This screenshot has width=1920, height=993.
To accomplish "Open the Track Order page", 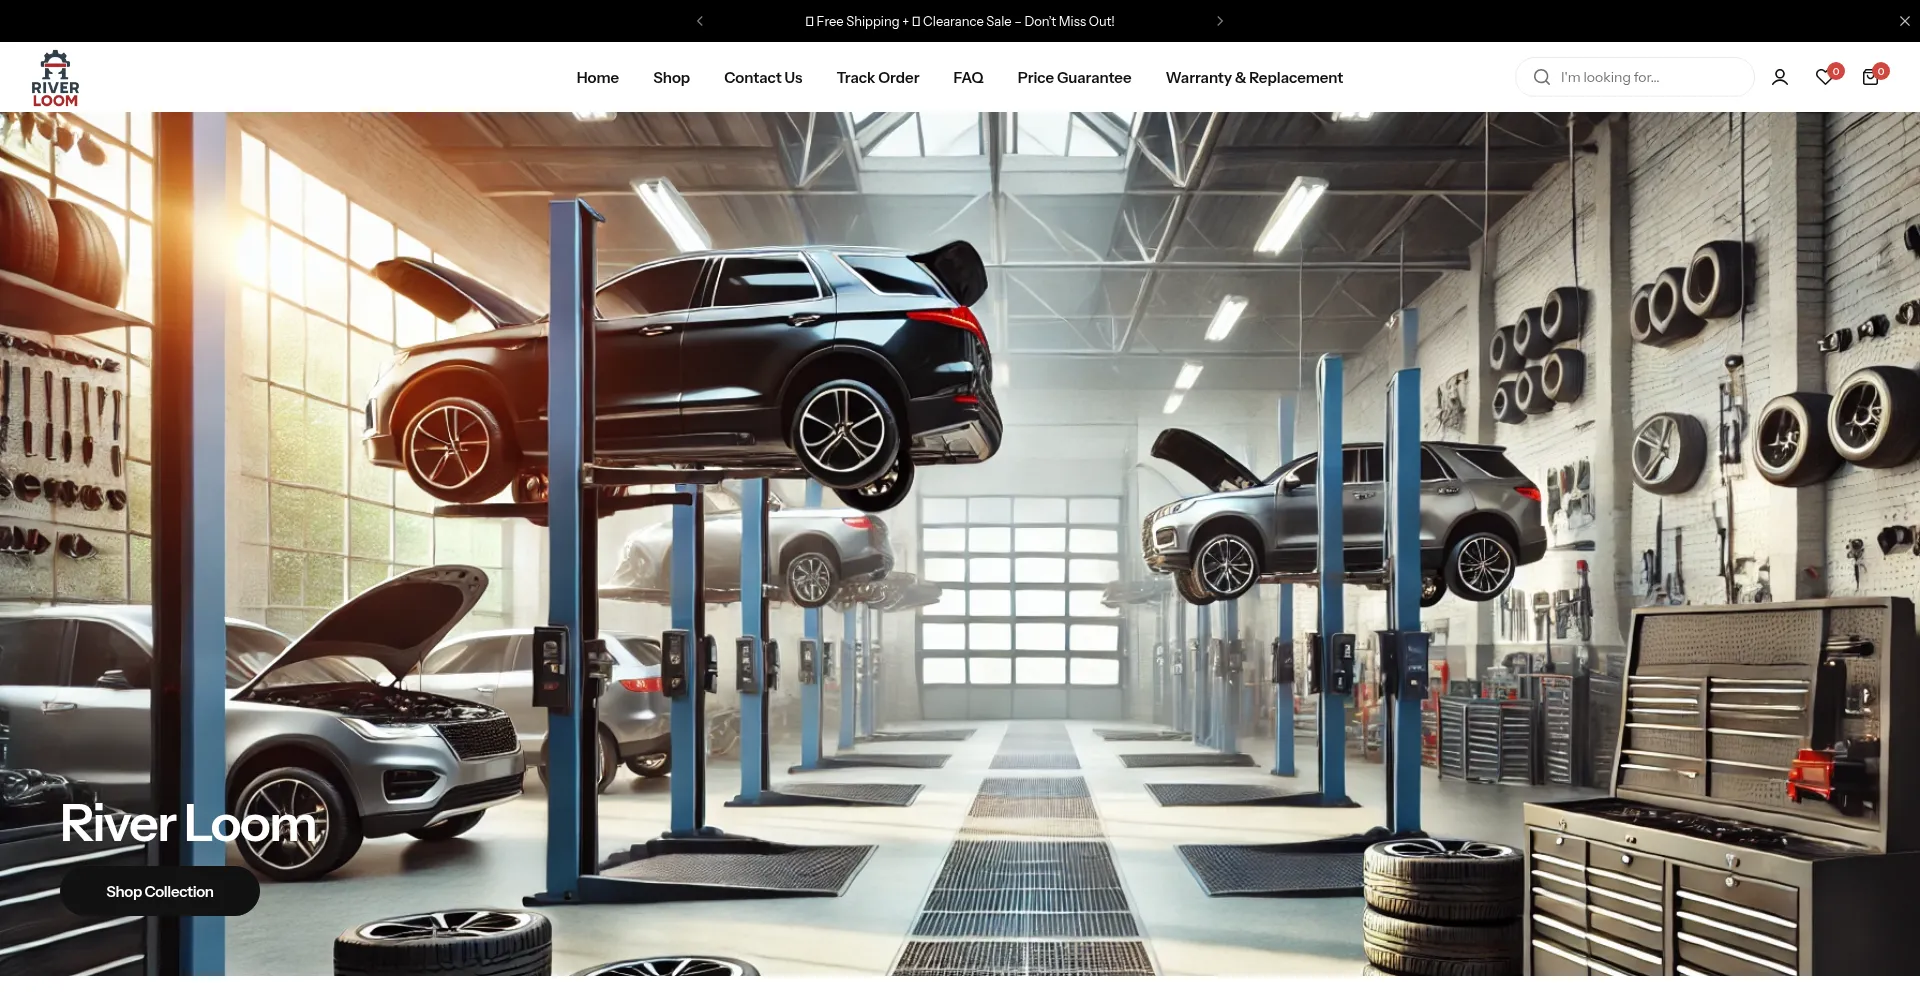I will coord(877,77).
